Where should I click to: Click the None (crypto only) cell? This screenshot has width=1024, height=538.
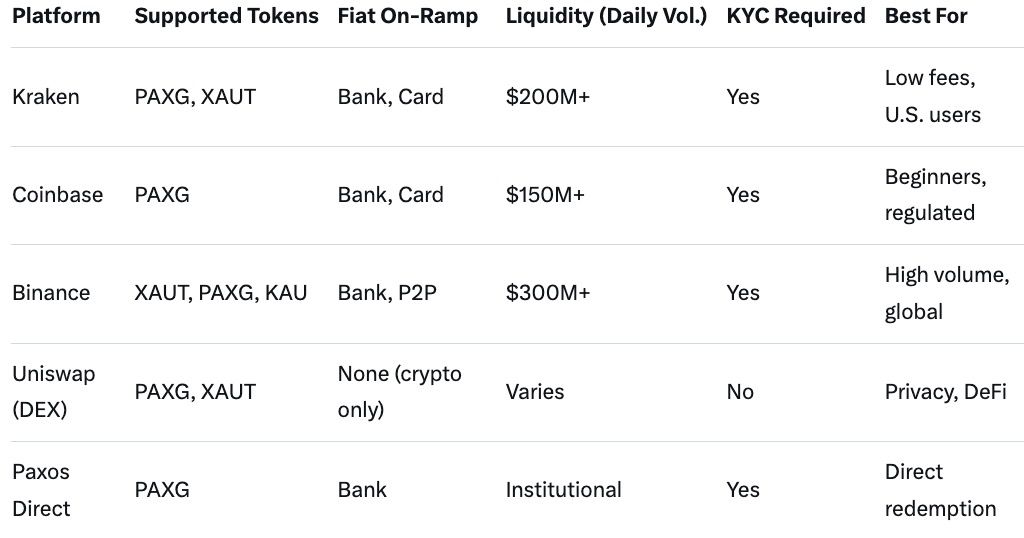click(x=400, y=391)
